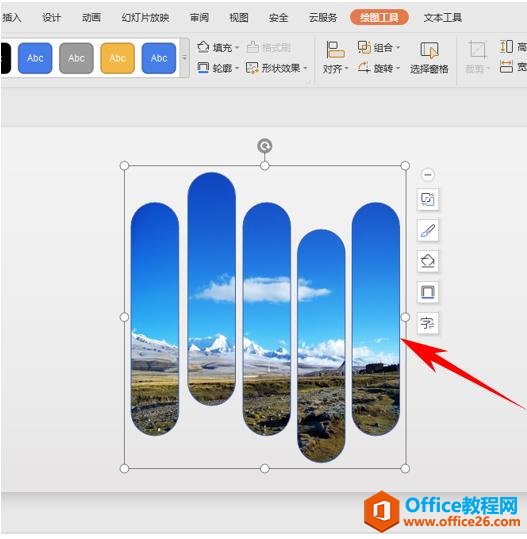Switch to the 设计 tab
Image resolution: width=527 pixels, height=539 pixels.
tap(52, 17)
